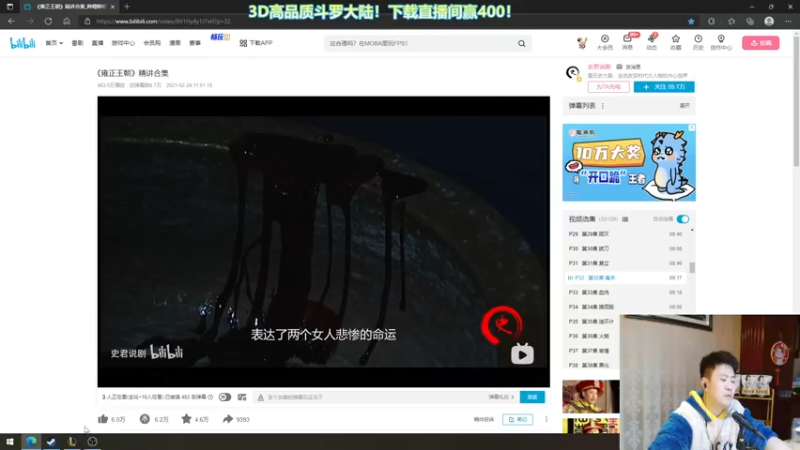Click the blue 发送 send button

[532, 397]
